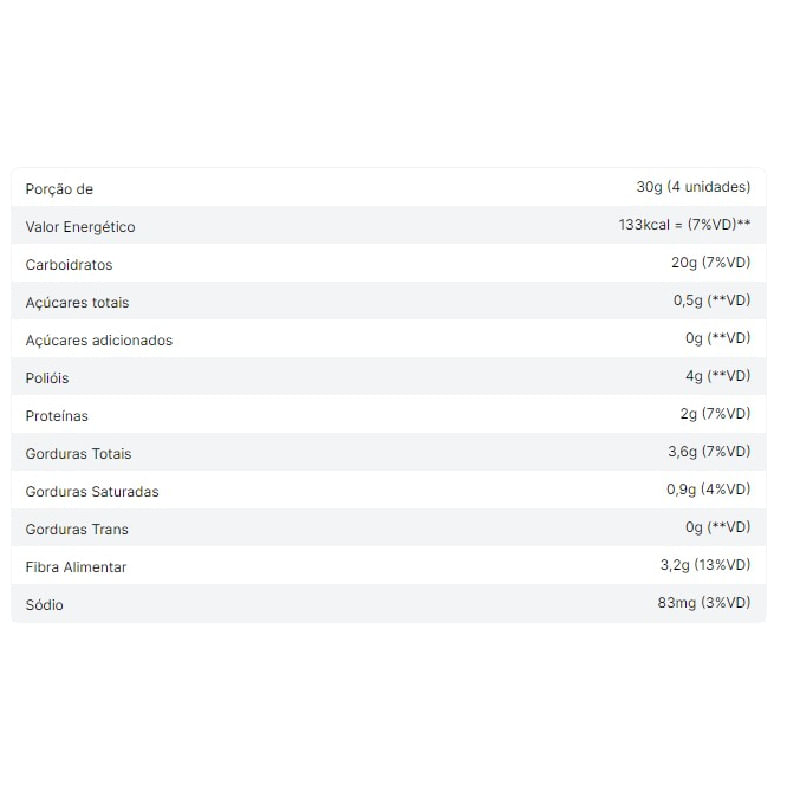Image resolution: width=800 pixels, height=800 pixels.
Task: Click the 'Polióis' row label
Action: tap(47, 378)
